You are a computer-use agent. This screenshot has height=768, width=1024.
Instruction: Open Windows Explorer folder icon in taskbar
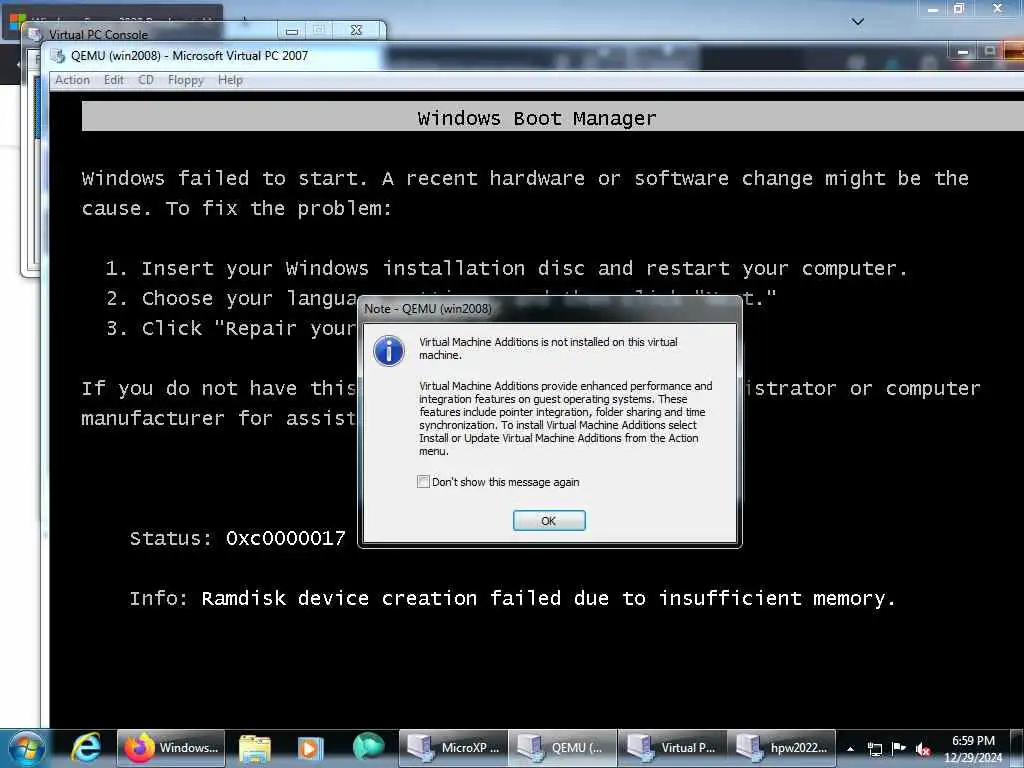point(255,749)
